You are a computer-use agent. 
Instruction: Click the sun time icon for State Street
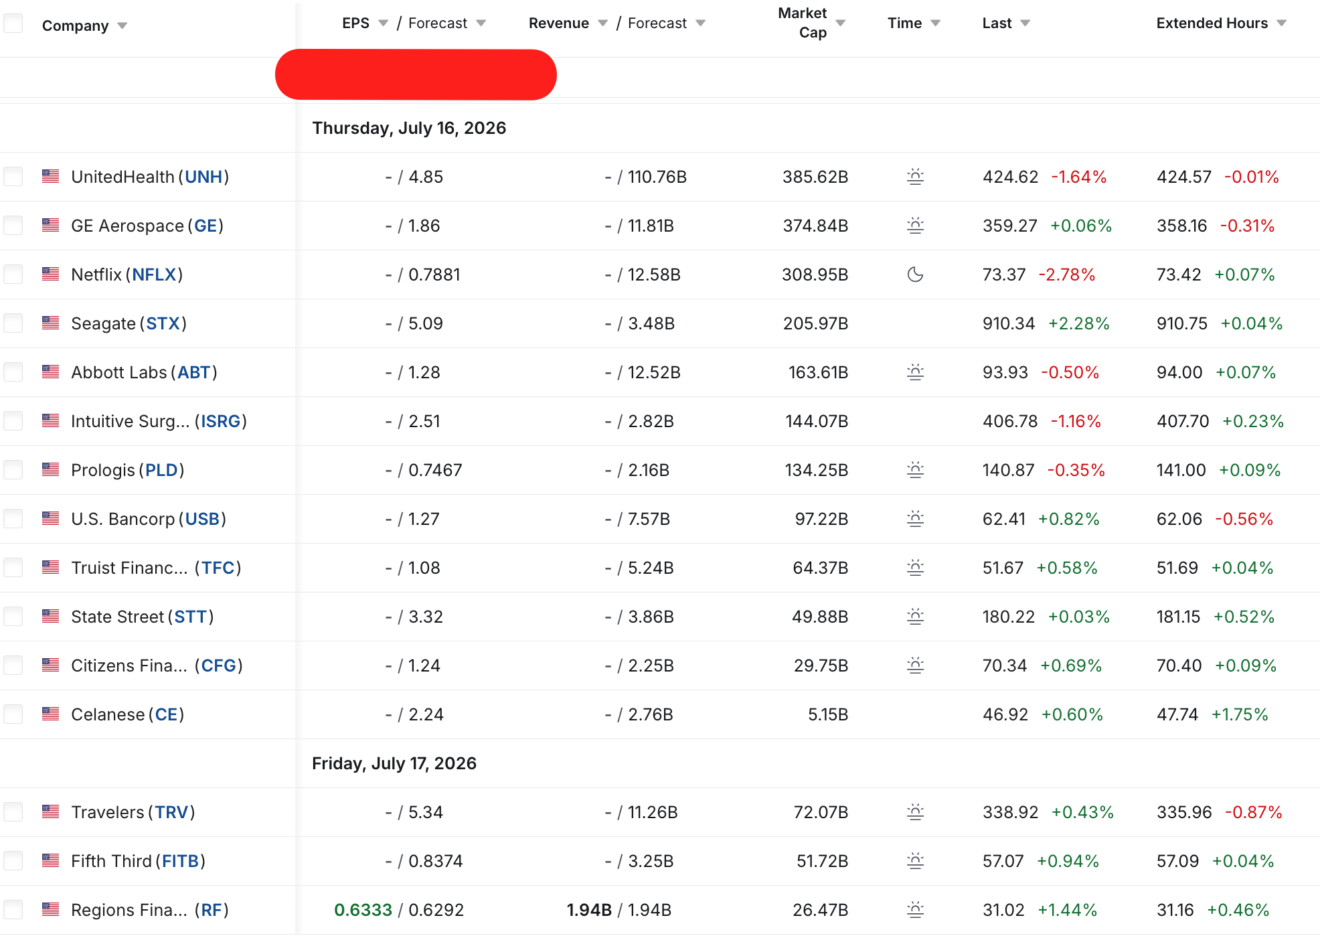point(915,617)
